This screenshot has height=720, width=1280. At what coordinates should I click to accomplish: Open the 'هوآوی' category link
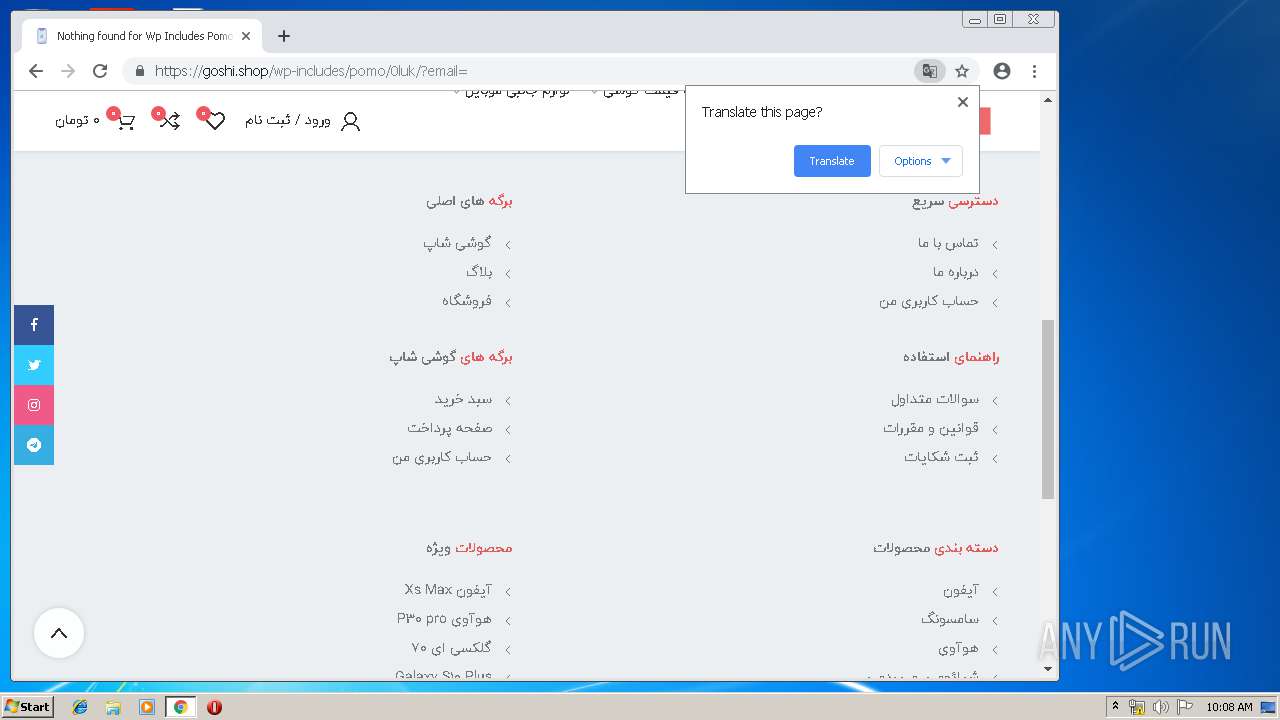pos(959,648)
